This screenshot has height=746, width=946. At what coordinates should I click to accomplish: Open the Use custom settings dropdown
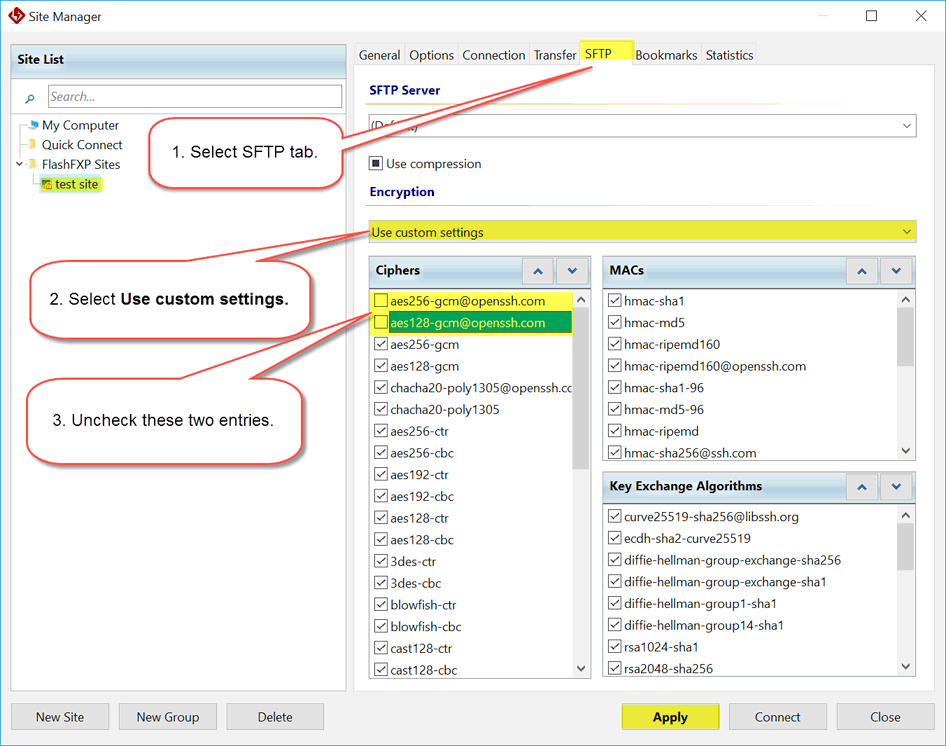(642, 232)
